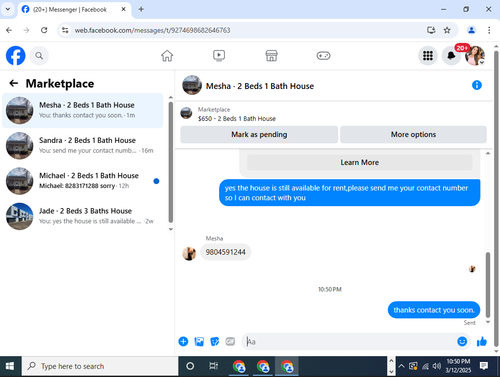Open Jade - 2 Beds 3 Baths House chat
This screenshot has height=377, width=500.
coord(83,216)
